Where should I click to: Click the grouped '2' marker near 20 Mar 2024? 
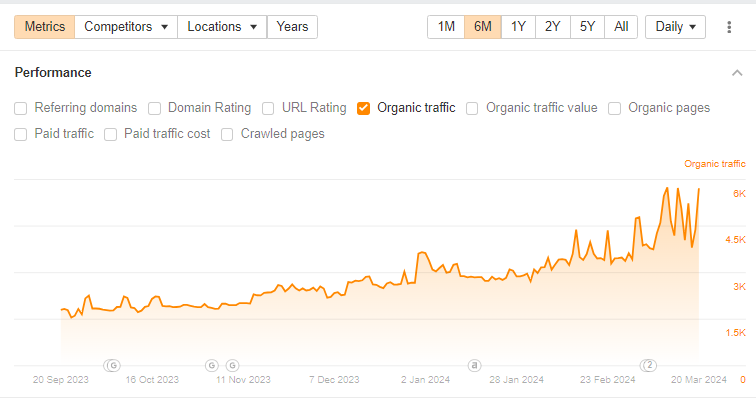[x=649, y=365]
